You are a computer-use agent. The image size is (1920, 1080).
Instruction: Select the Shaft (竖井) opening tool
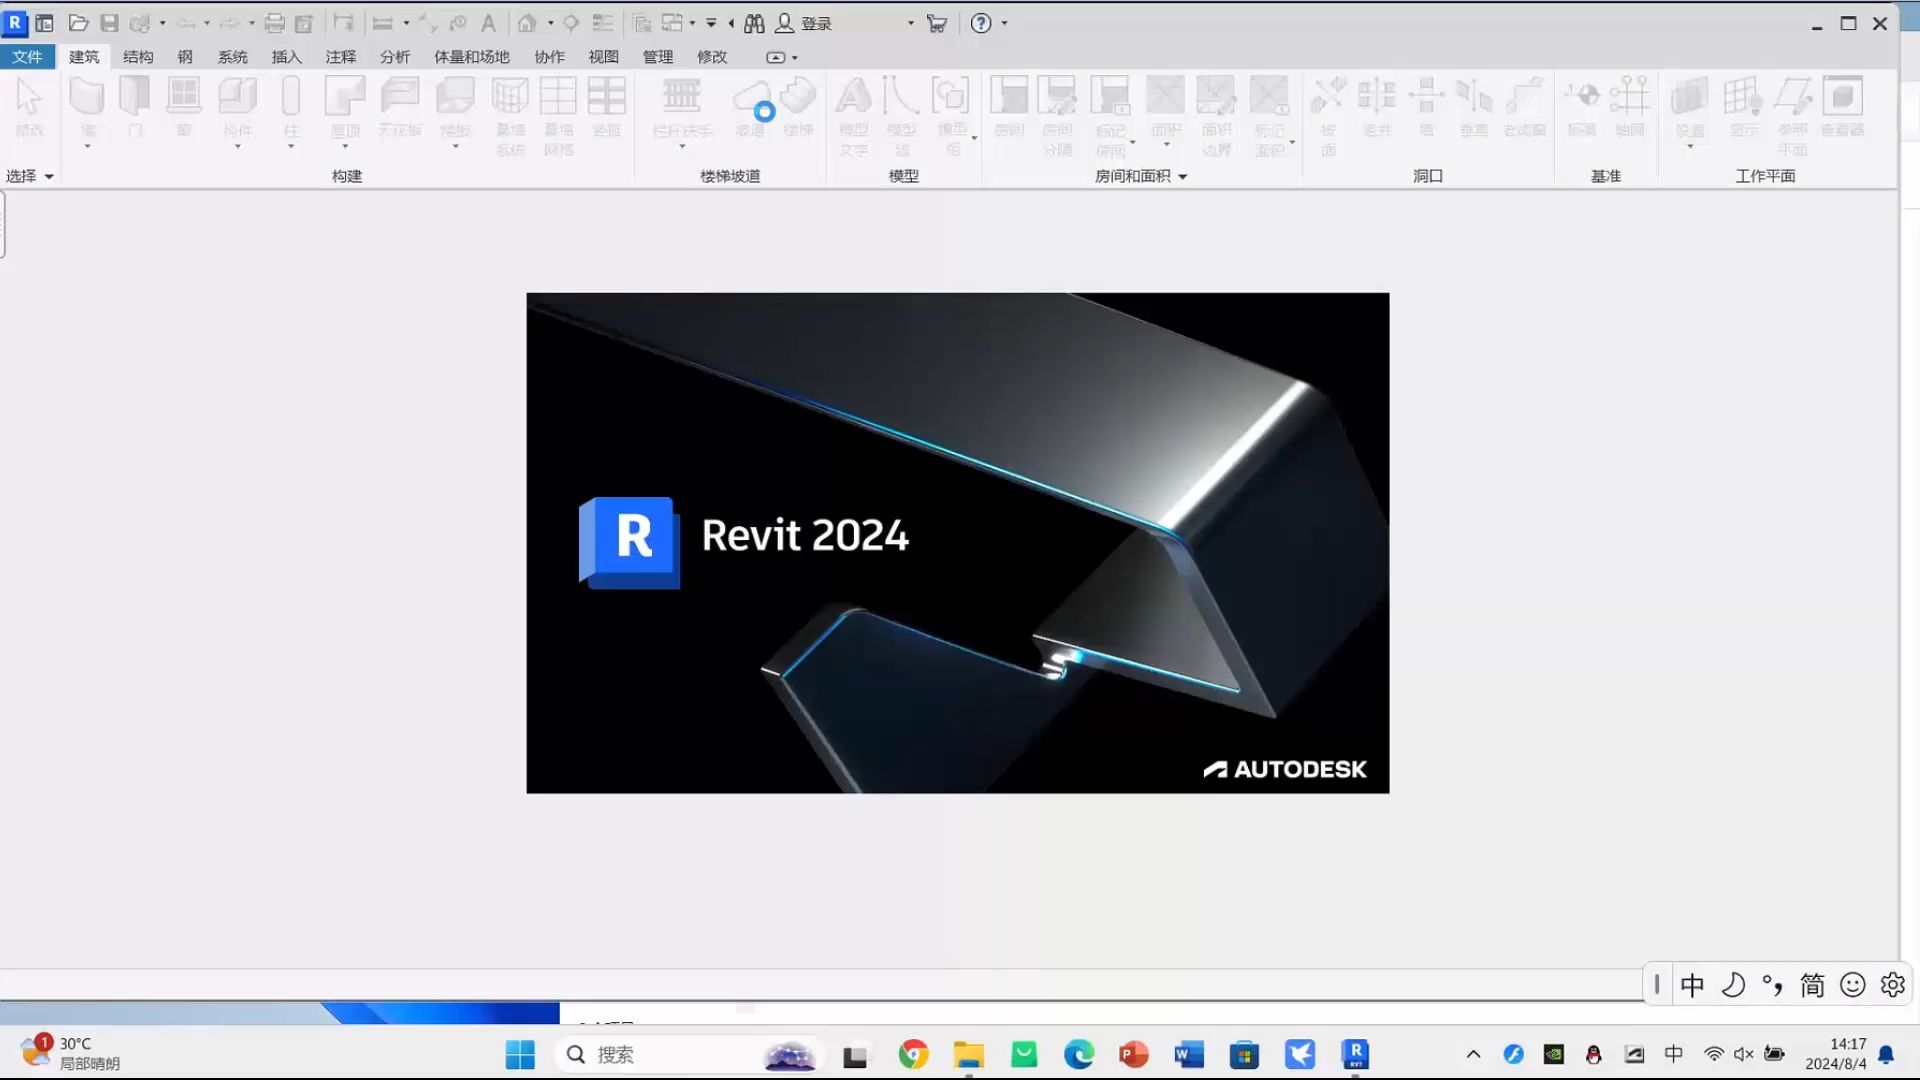pos(1377,108)
